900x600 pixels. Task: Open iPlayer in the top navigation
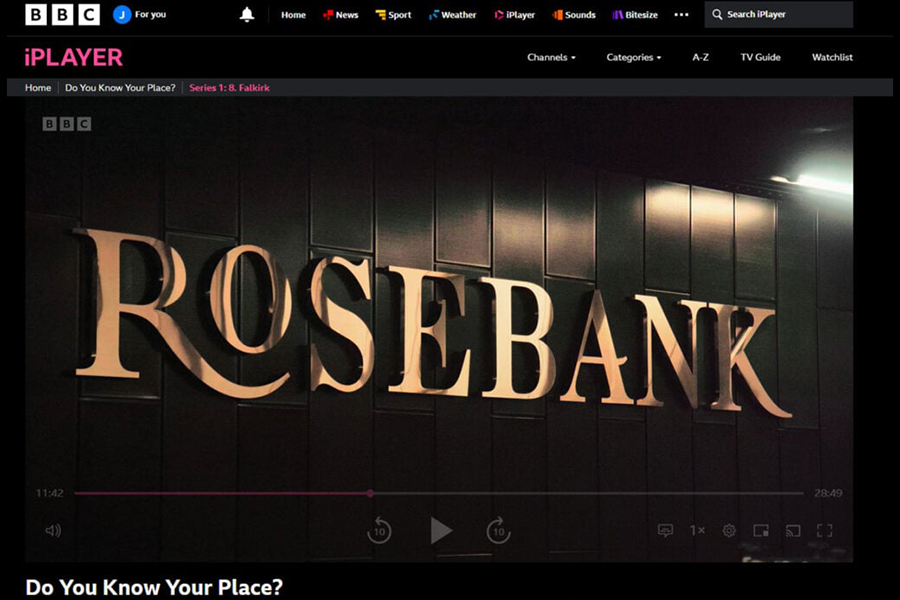514,15
